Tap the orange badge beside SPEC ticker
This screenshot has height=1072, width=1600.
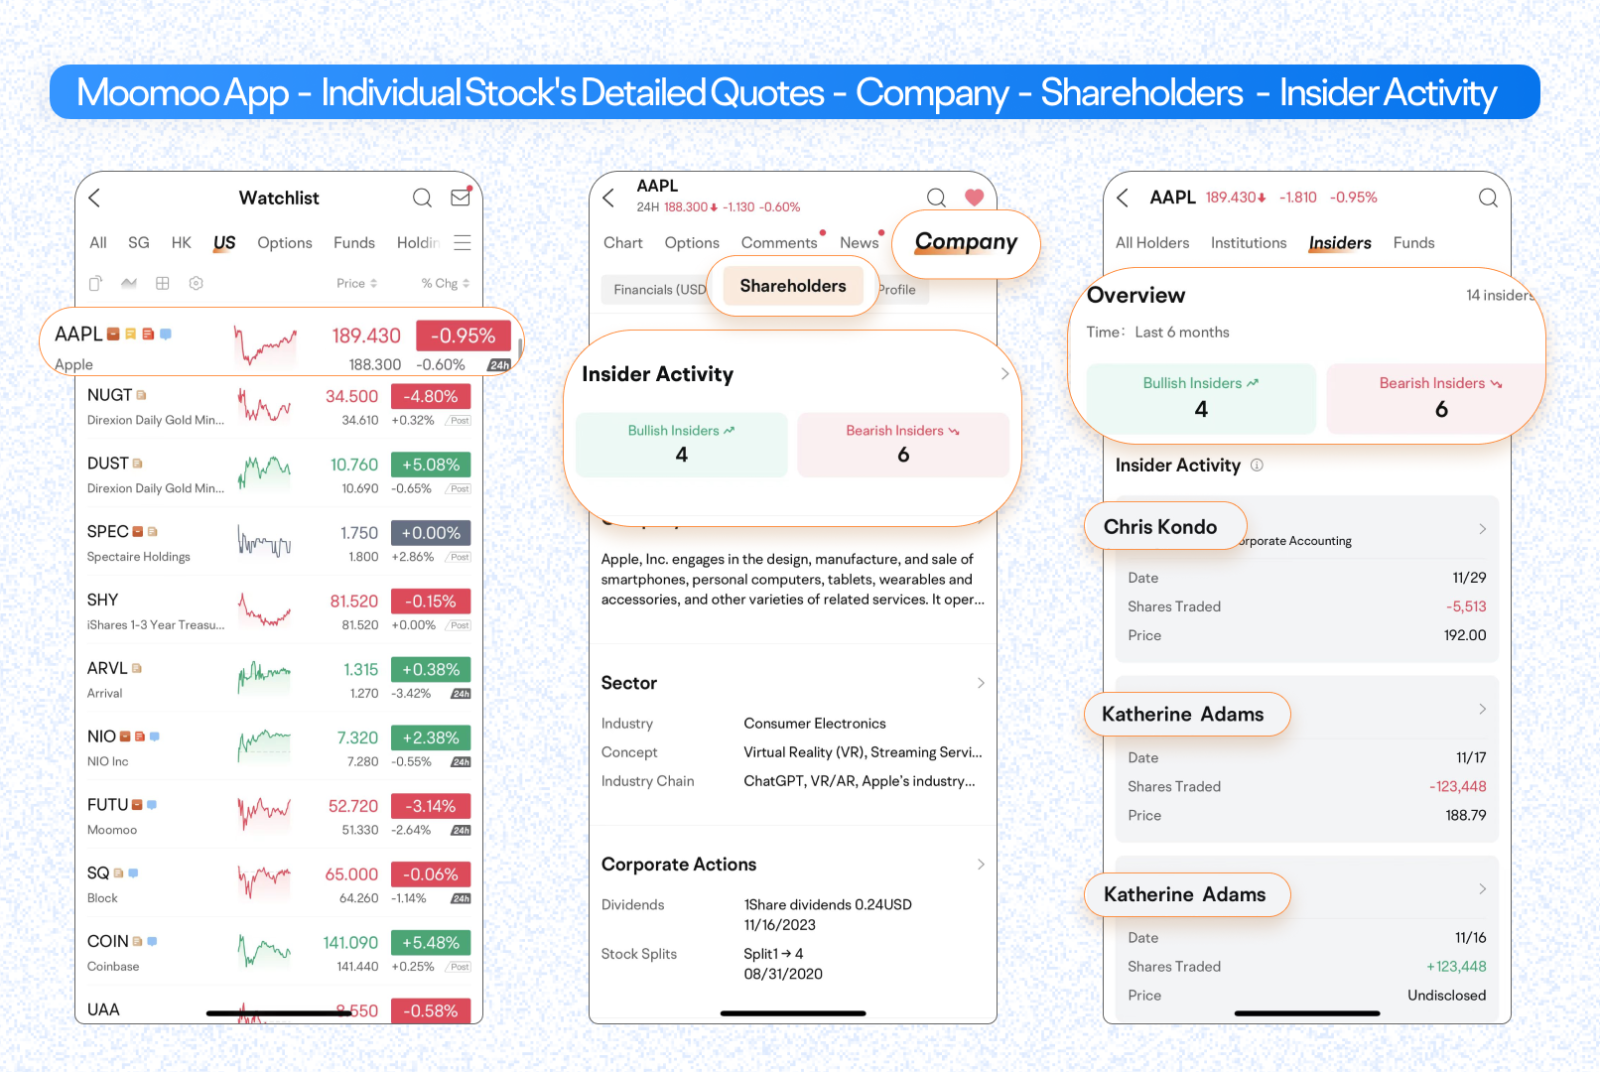[138, 532]
